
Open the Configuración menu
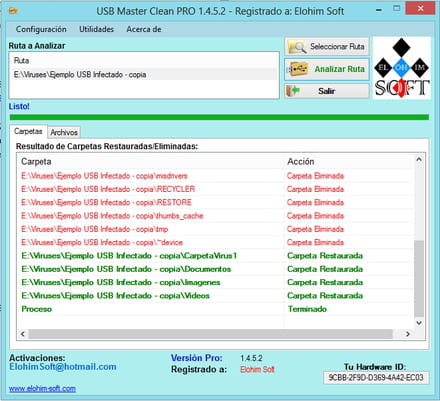point(41,29)
